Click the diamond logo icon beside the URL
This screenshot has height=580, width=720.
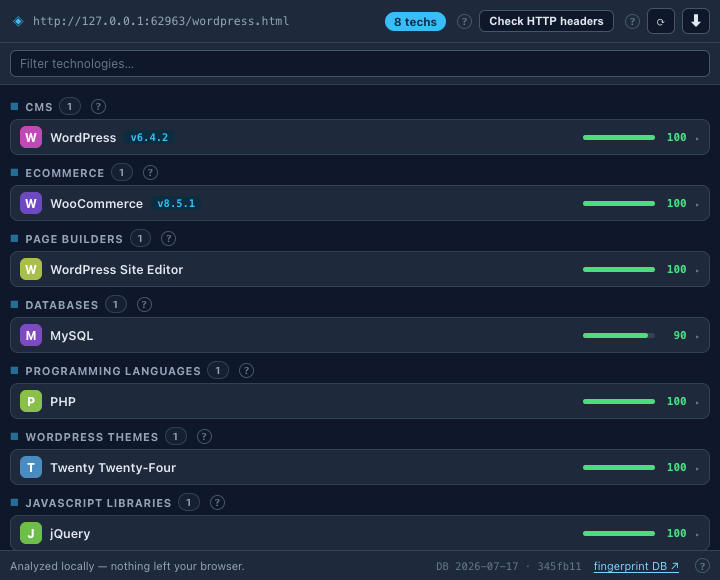[x=18, y=21]
